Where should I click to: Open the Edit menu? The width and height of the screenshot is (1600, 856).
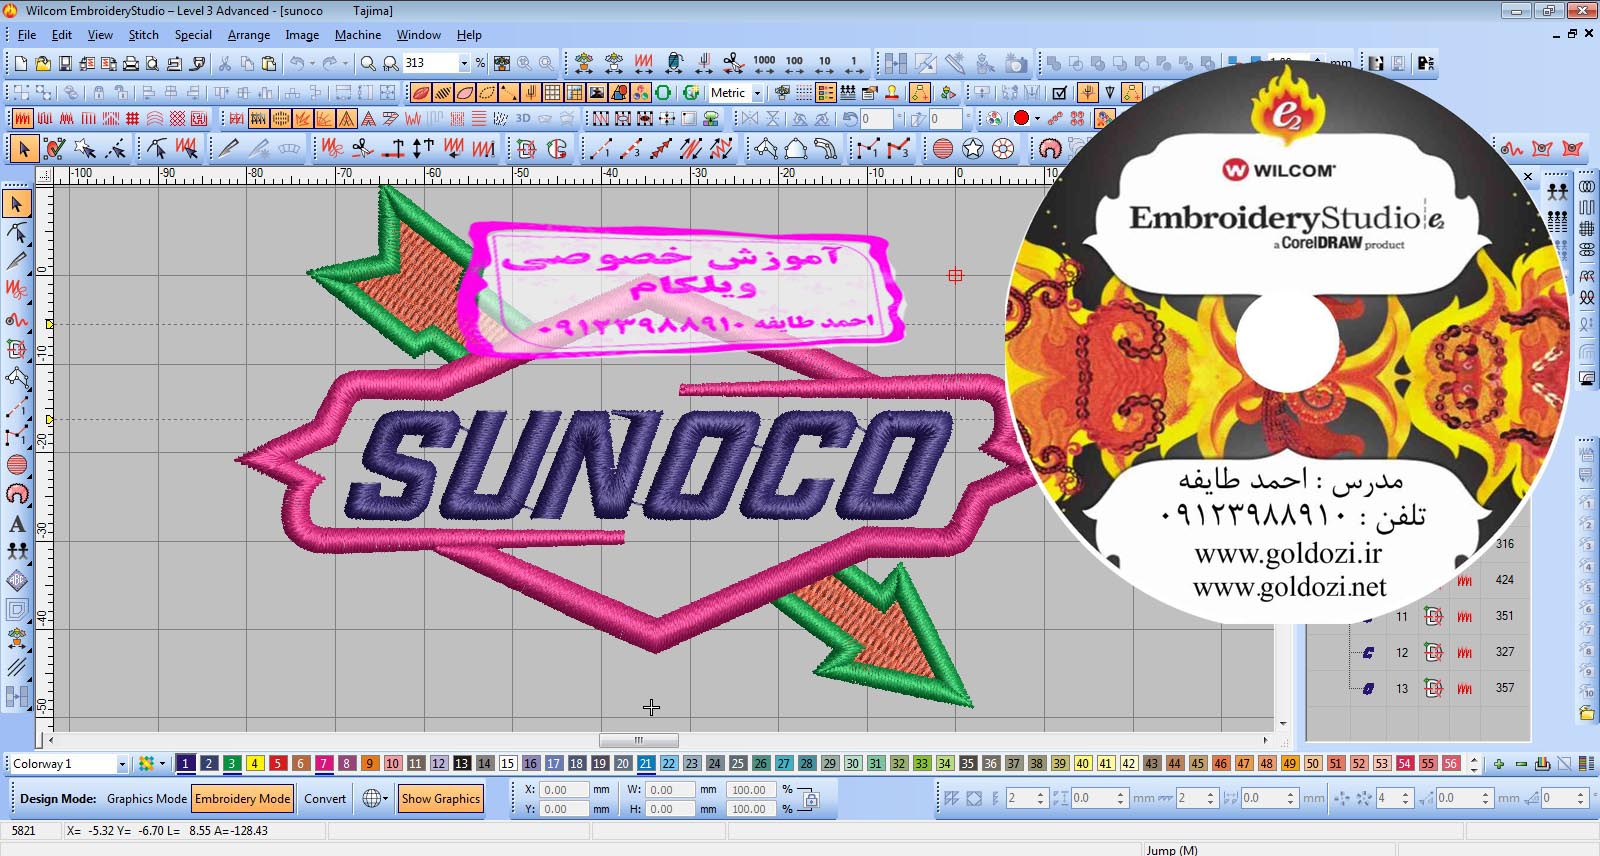pyautogui.click(x=62, y=35)
